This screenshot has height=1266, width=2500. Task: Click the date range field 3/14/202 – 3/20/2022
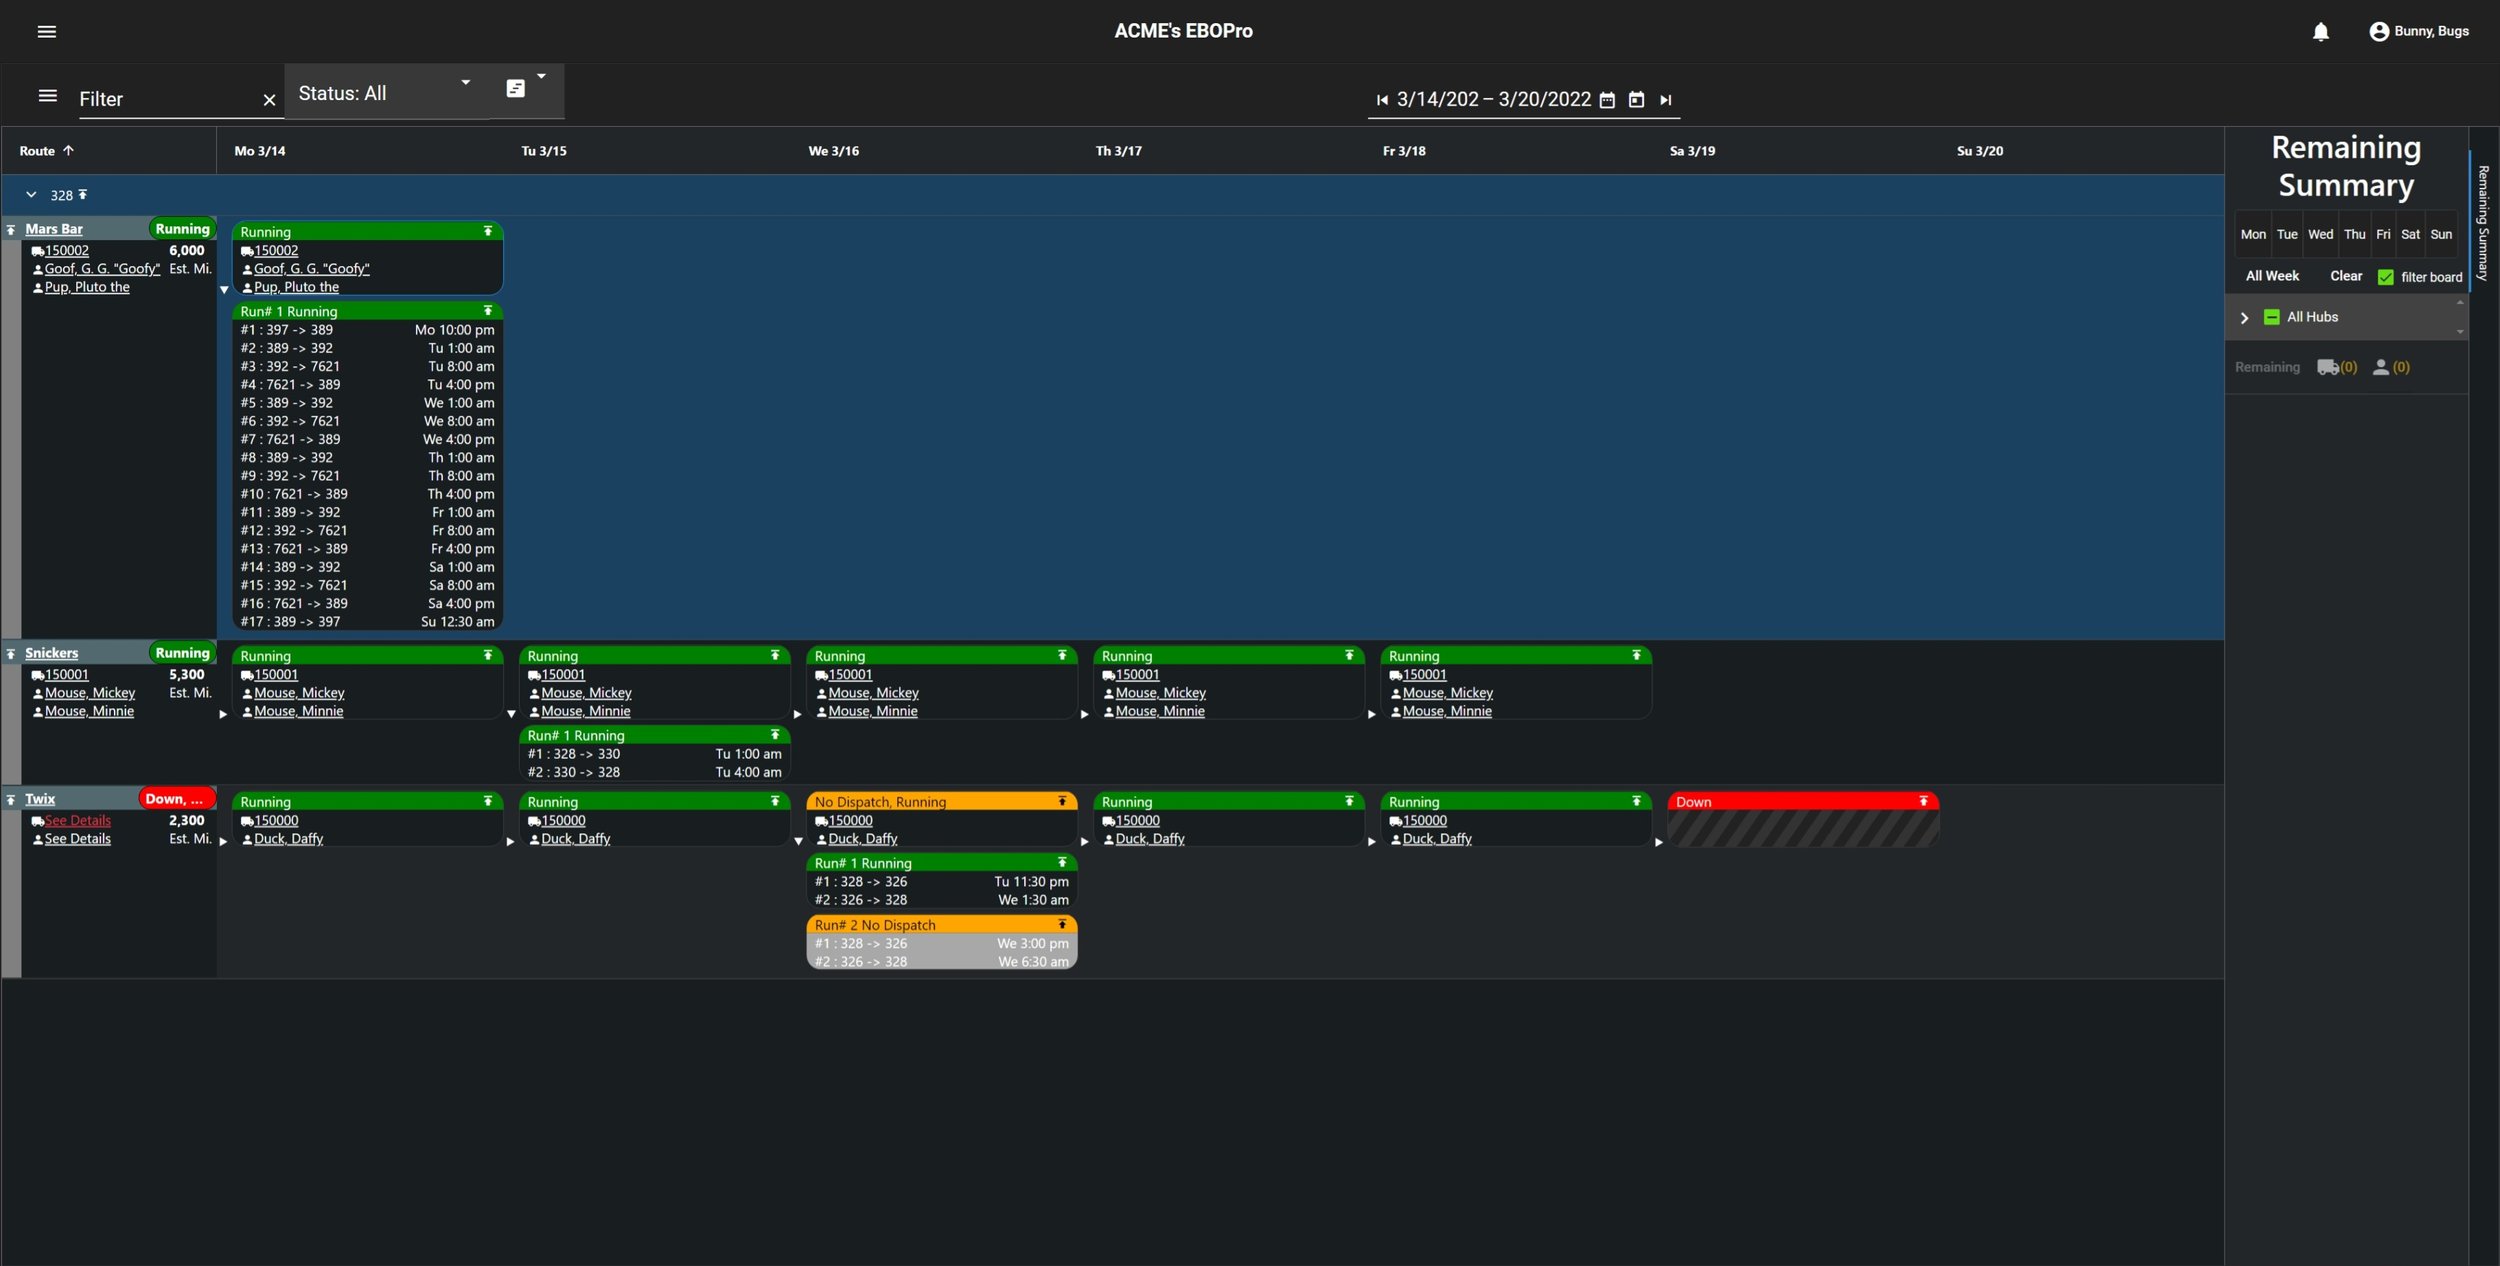pos(1493,99)
